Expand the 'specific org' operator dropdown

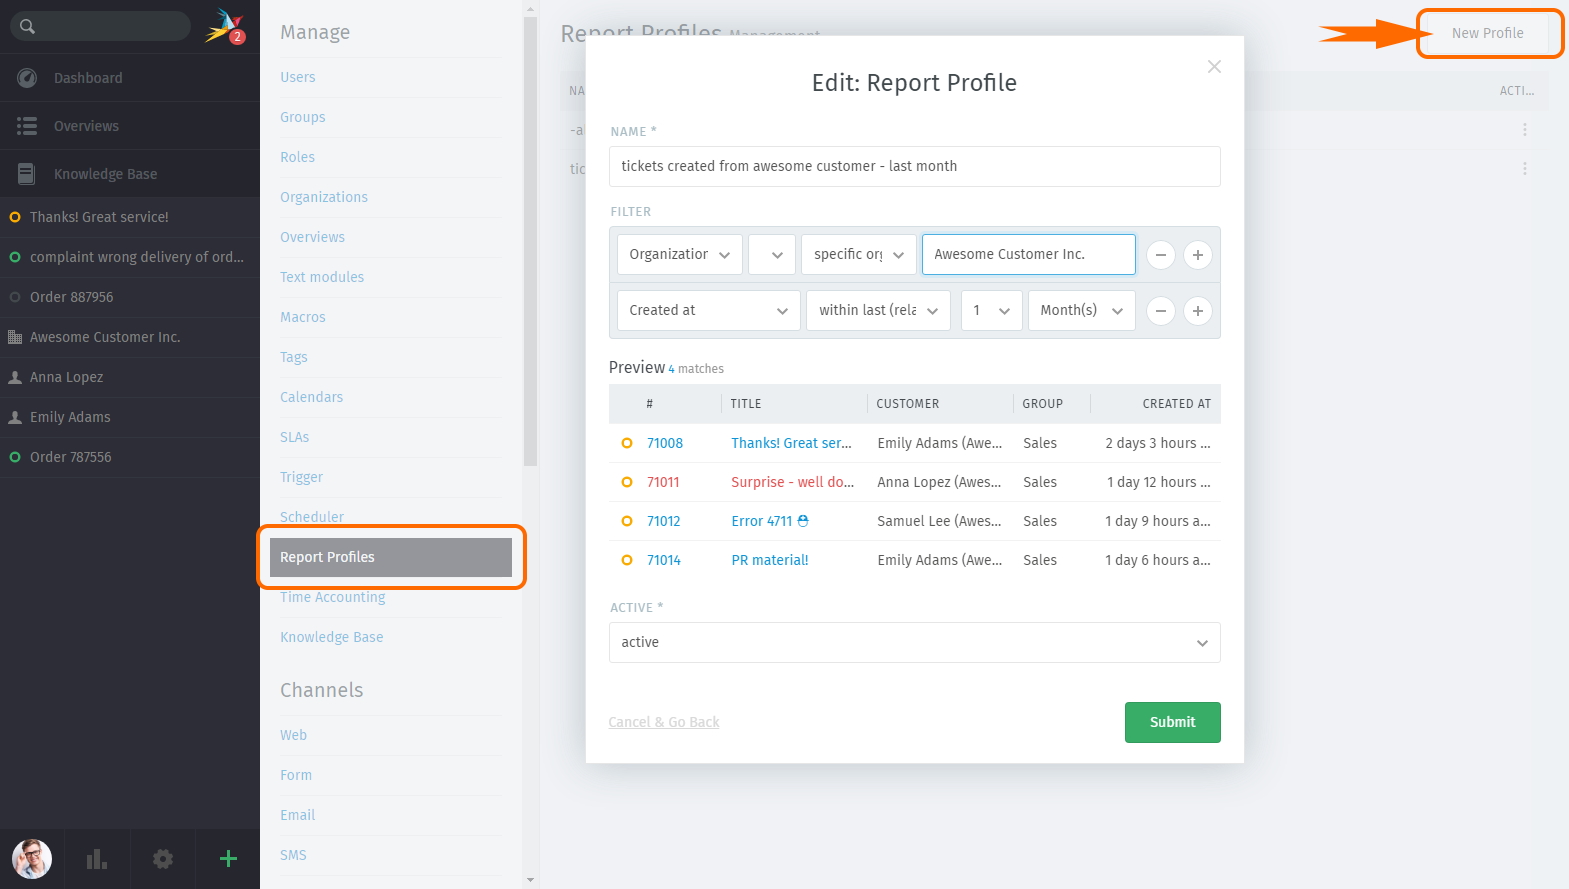[859, 255]
